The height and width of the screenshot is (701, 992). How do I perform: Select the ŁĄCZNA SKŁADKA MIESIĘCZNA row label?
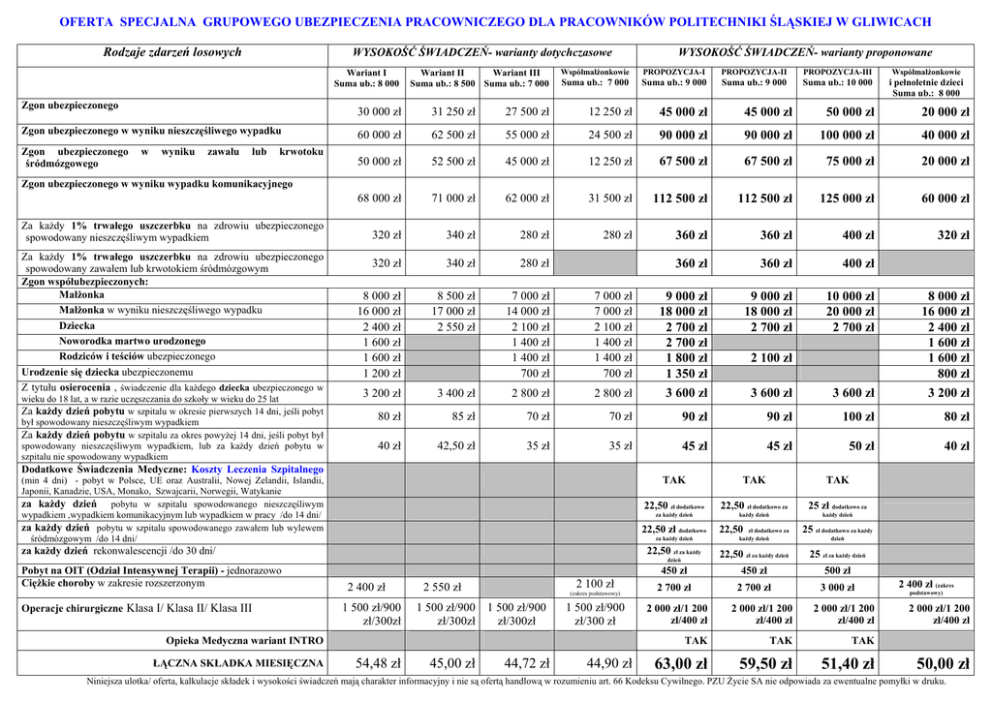click(x=238, y=662)
